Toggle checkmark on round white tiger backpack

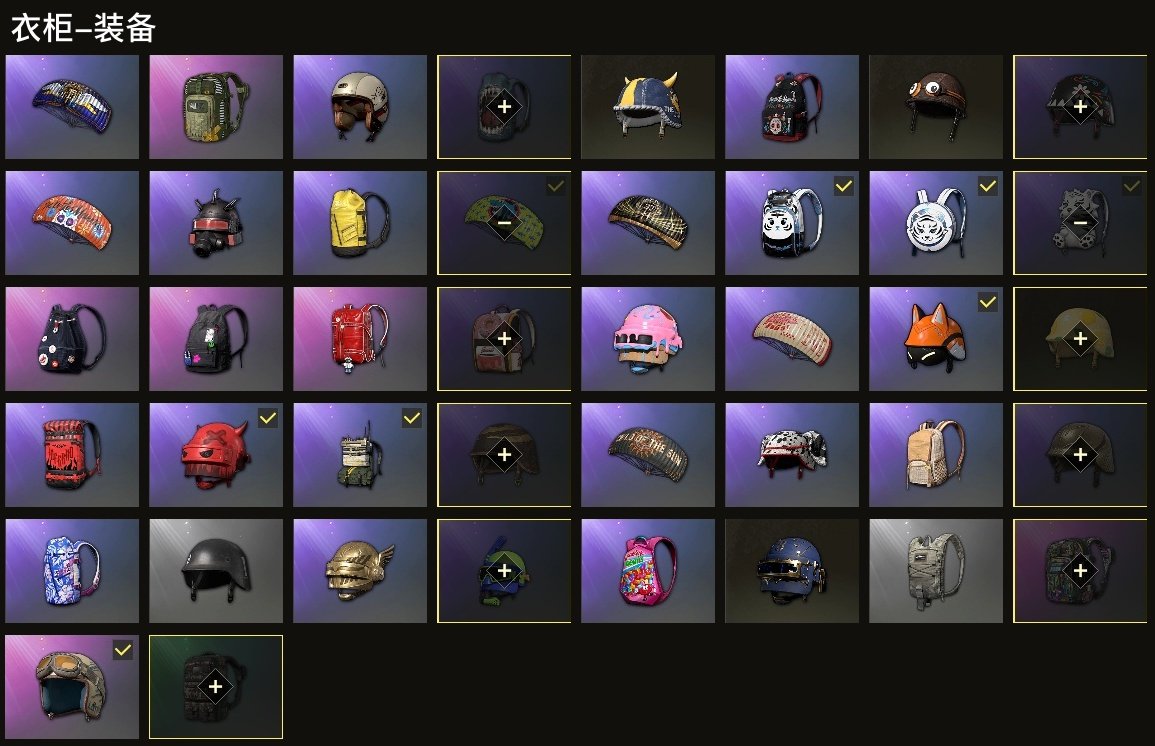click(988, 186)
